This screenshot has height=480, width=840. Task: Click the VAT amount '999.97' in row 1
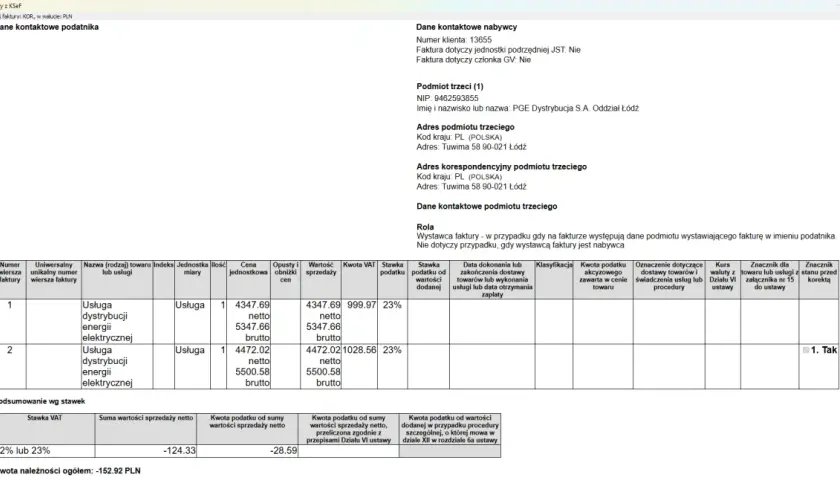point(362,305)
